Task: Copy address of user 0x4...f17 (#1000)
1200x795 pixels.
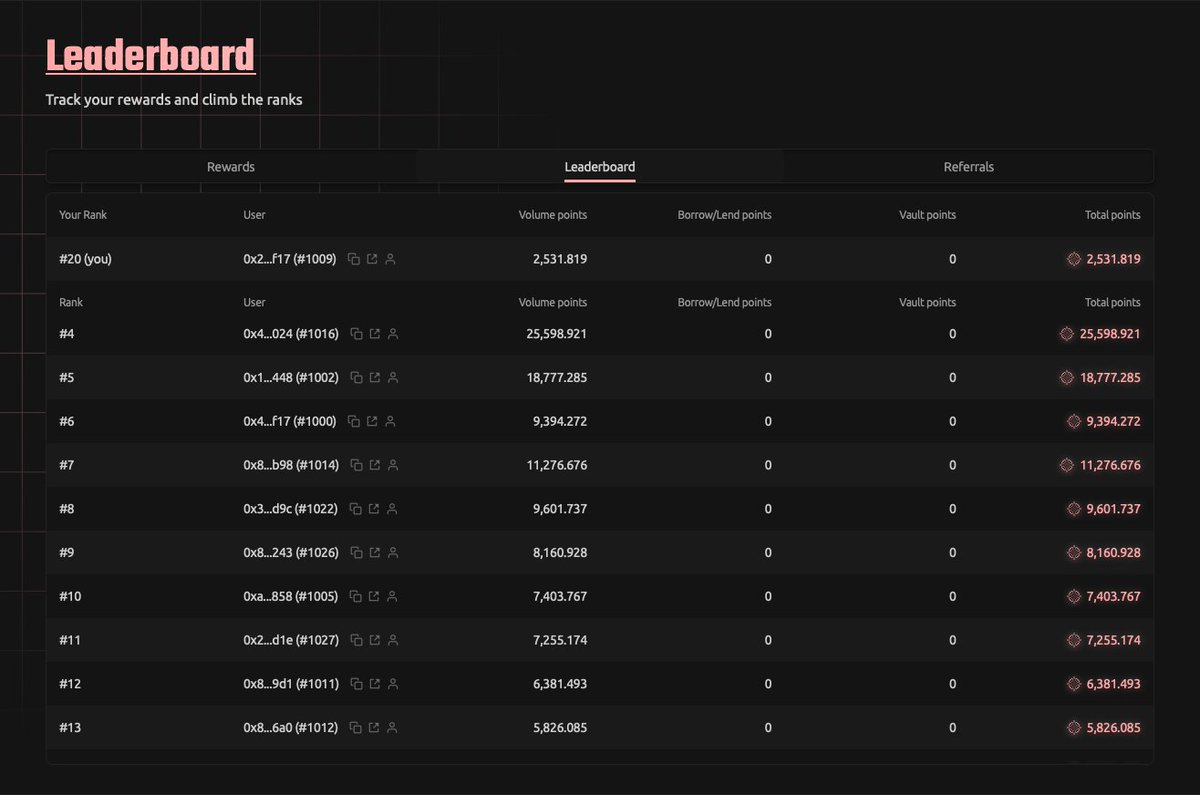Action: tap(354, 422)
